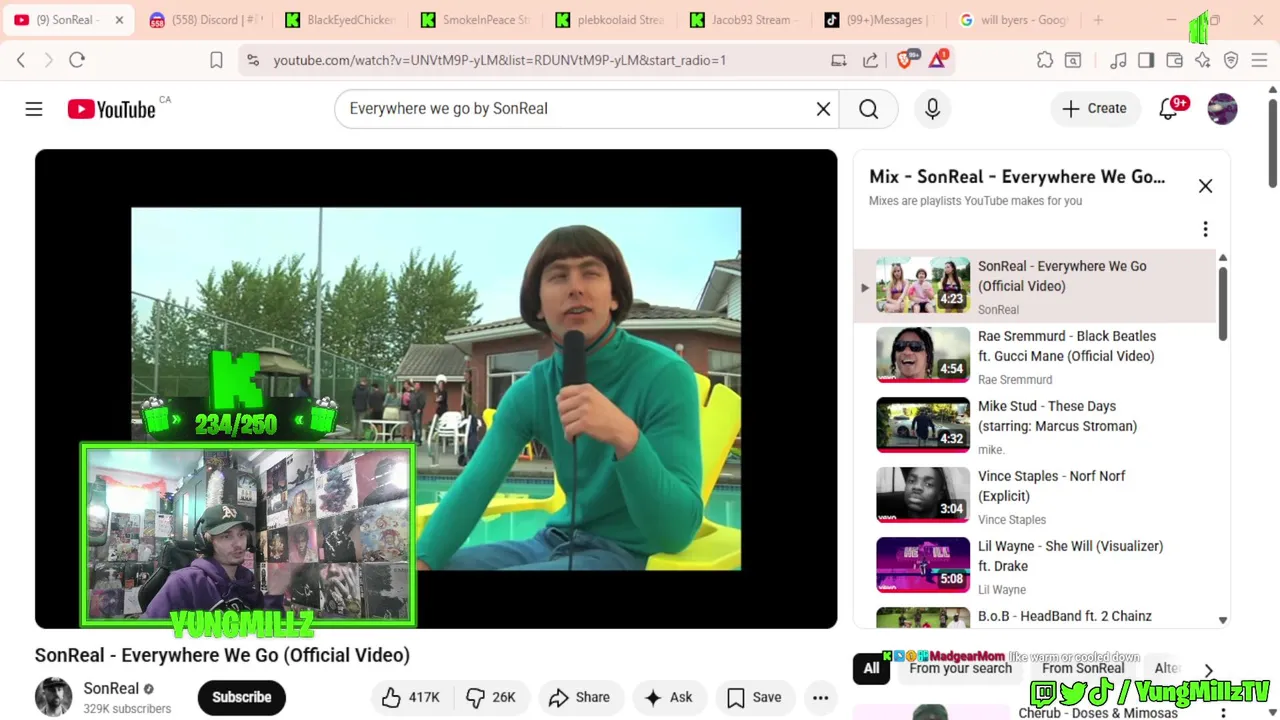Go back with browser back arrow
The width and height of the screenshot is (1280, 720).
pyautogui.click(x=21, y=60)
